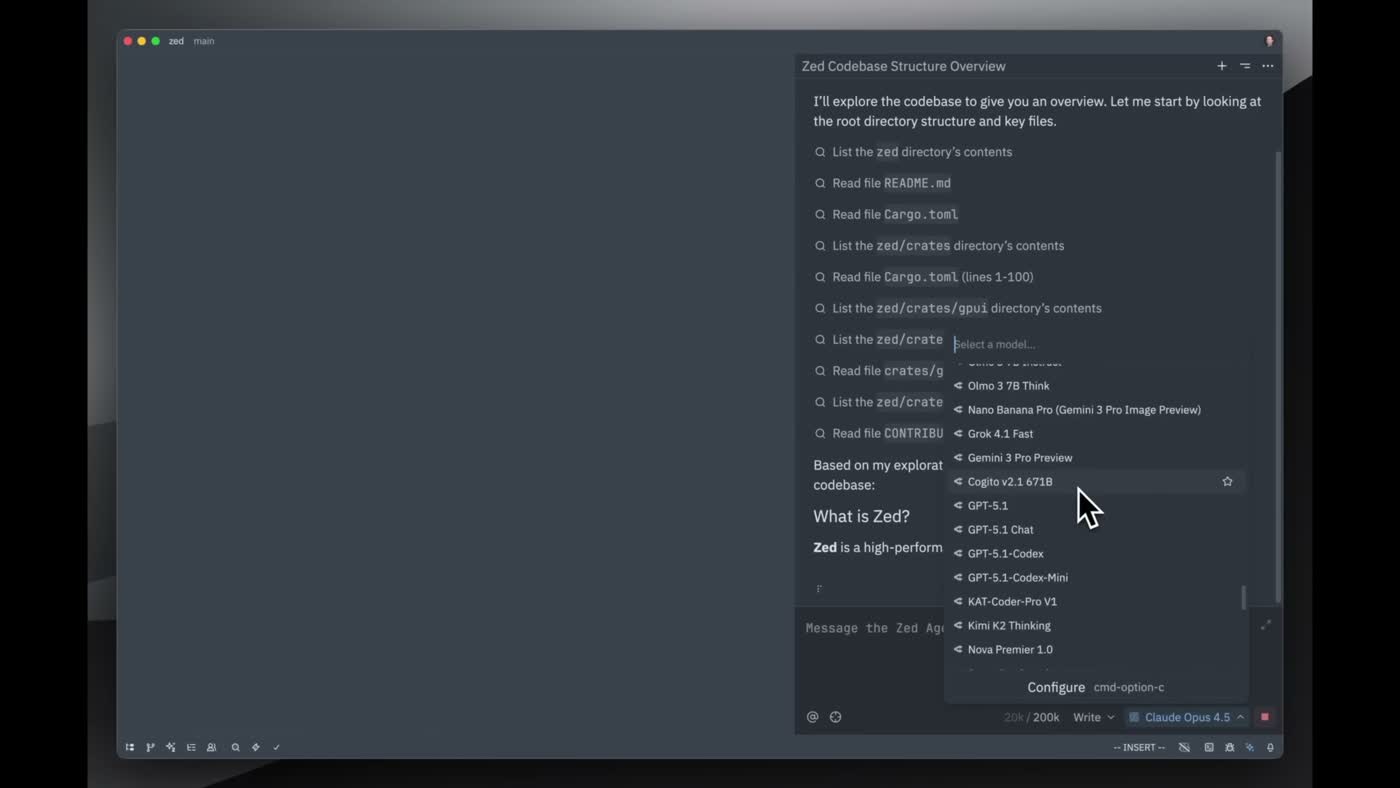
Task: Toggle the agent panel sparkle icon
Action: coord(1250,747)
